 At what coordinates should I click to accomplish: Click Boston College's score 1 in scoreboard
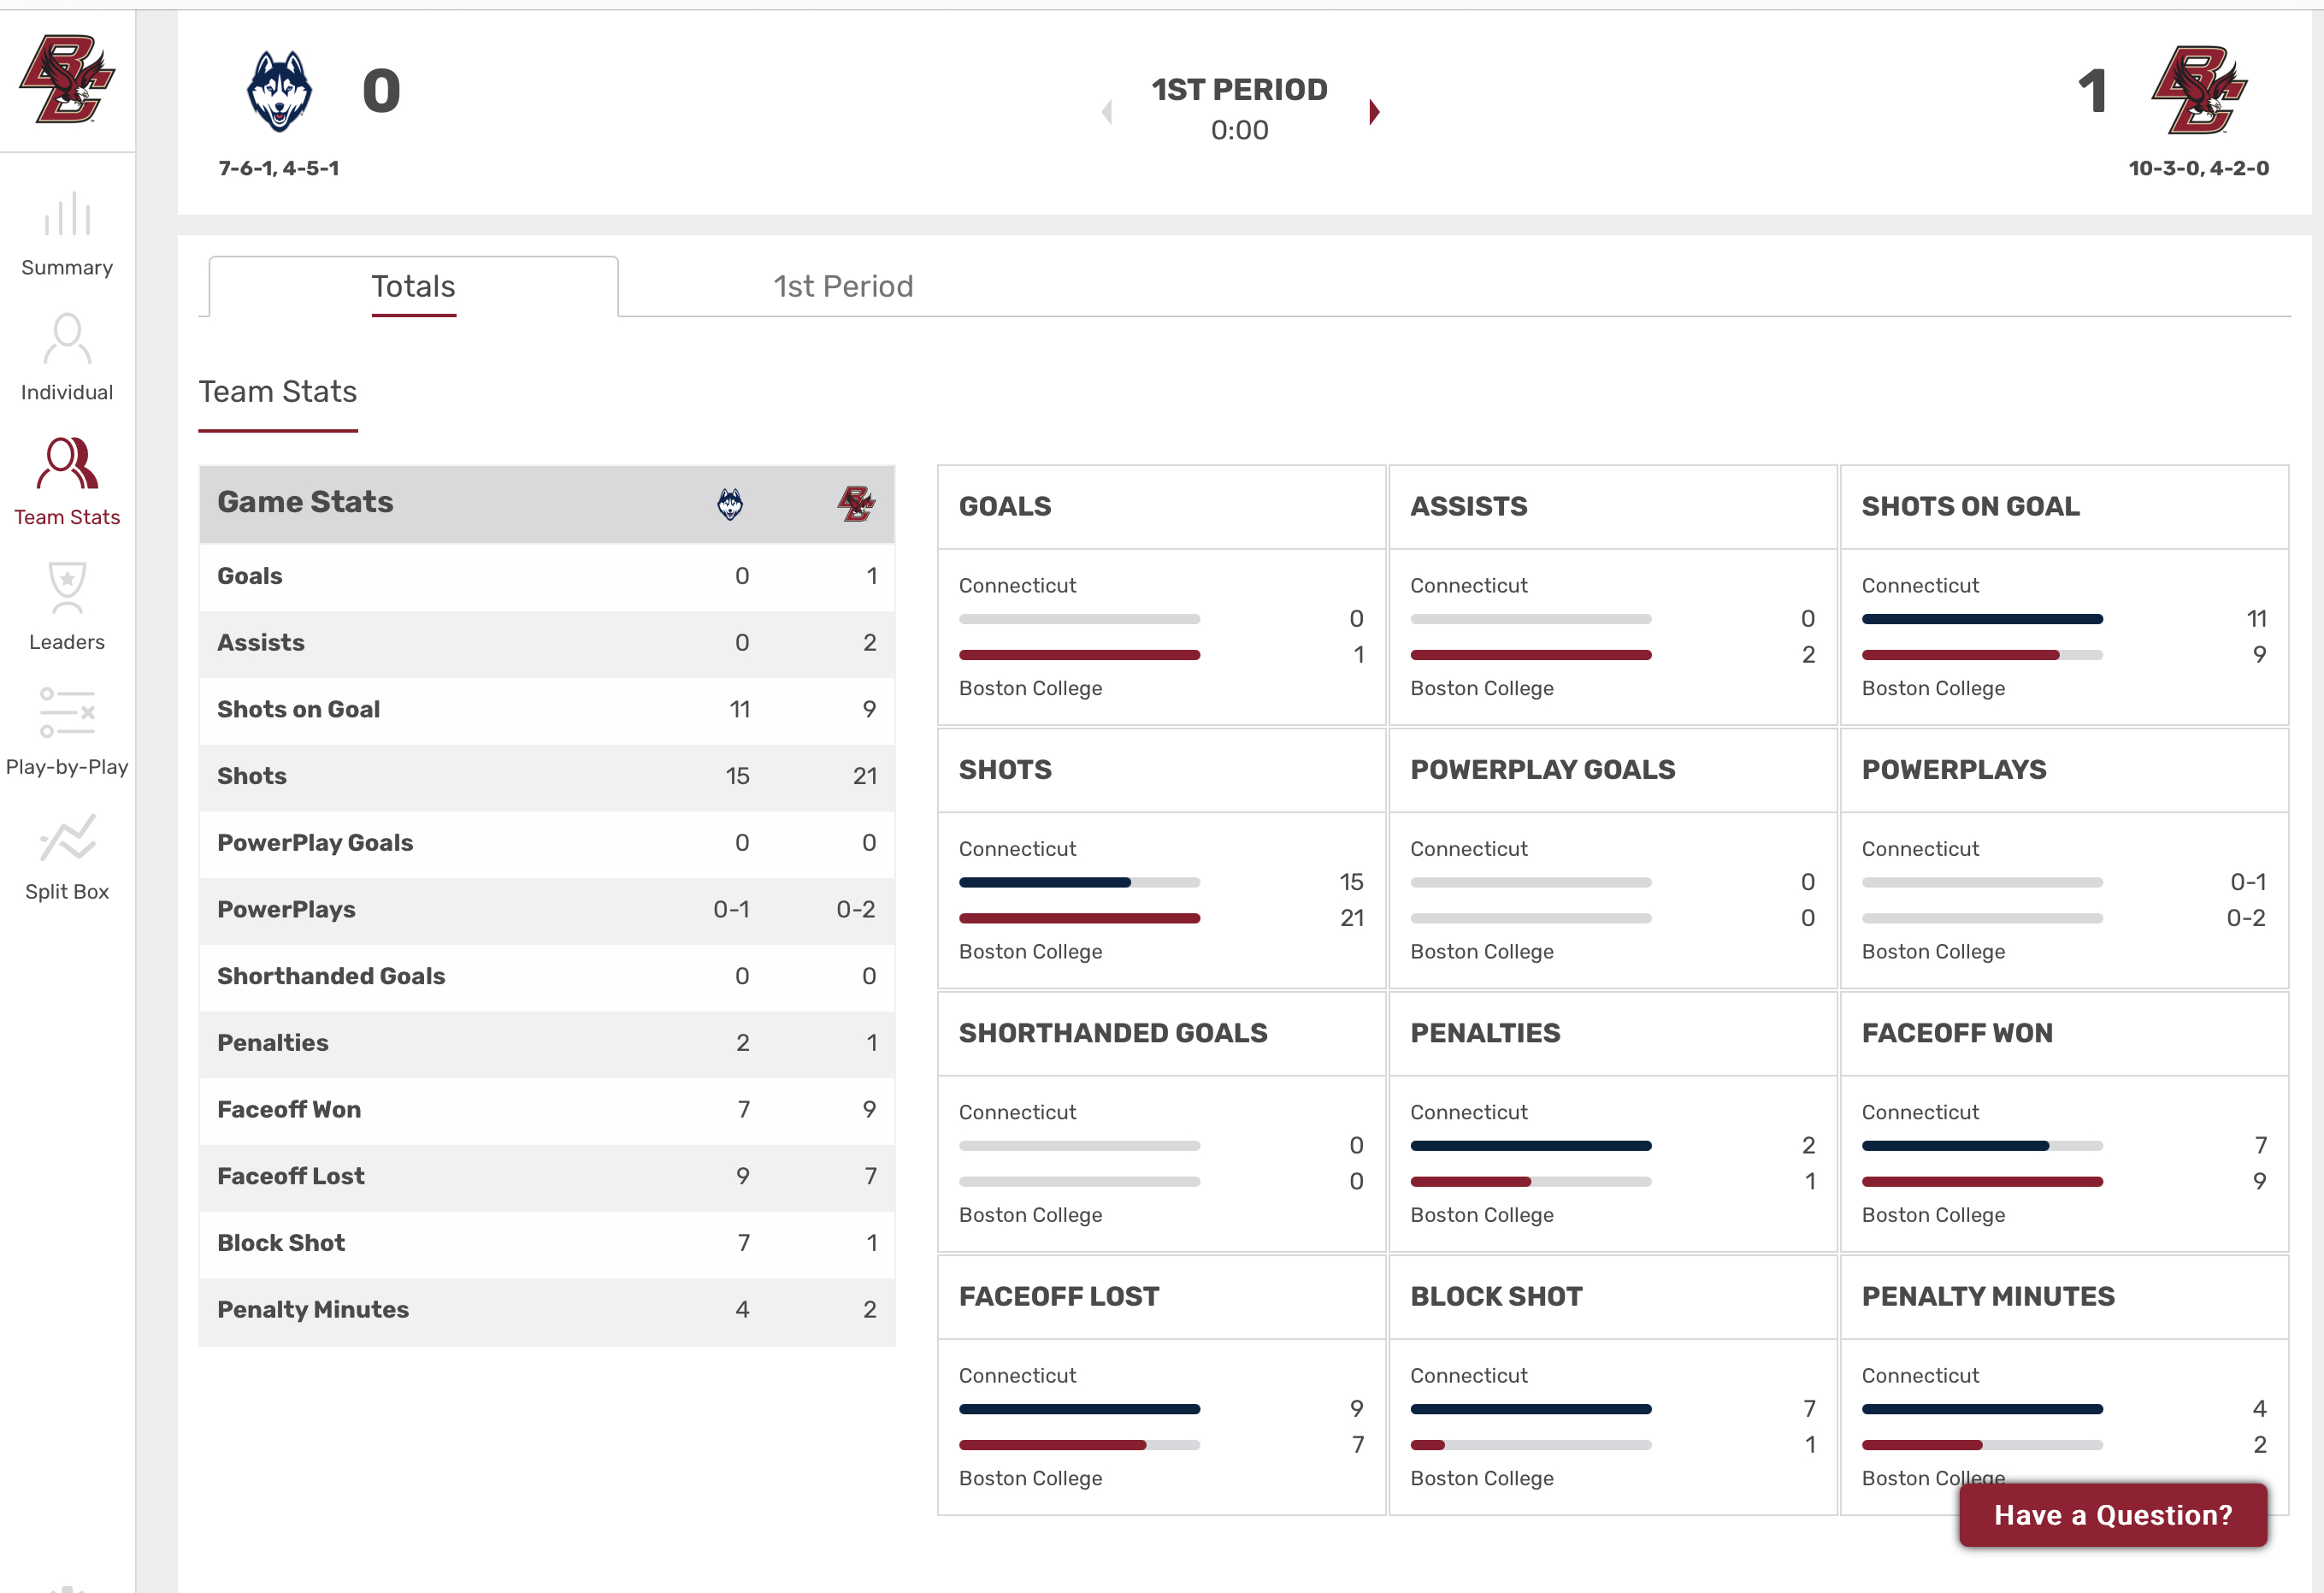pos(2093,91)
